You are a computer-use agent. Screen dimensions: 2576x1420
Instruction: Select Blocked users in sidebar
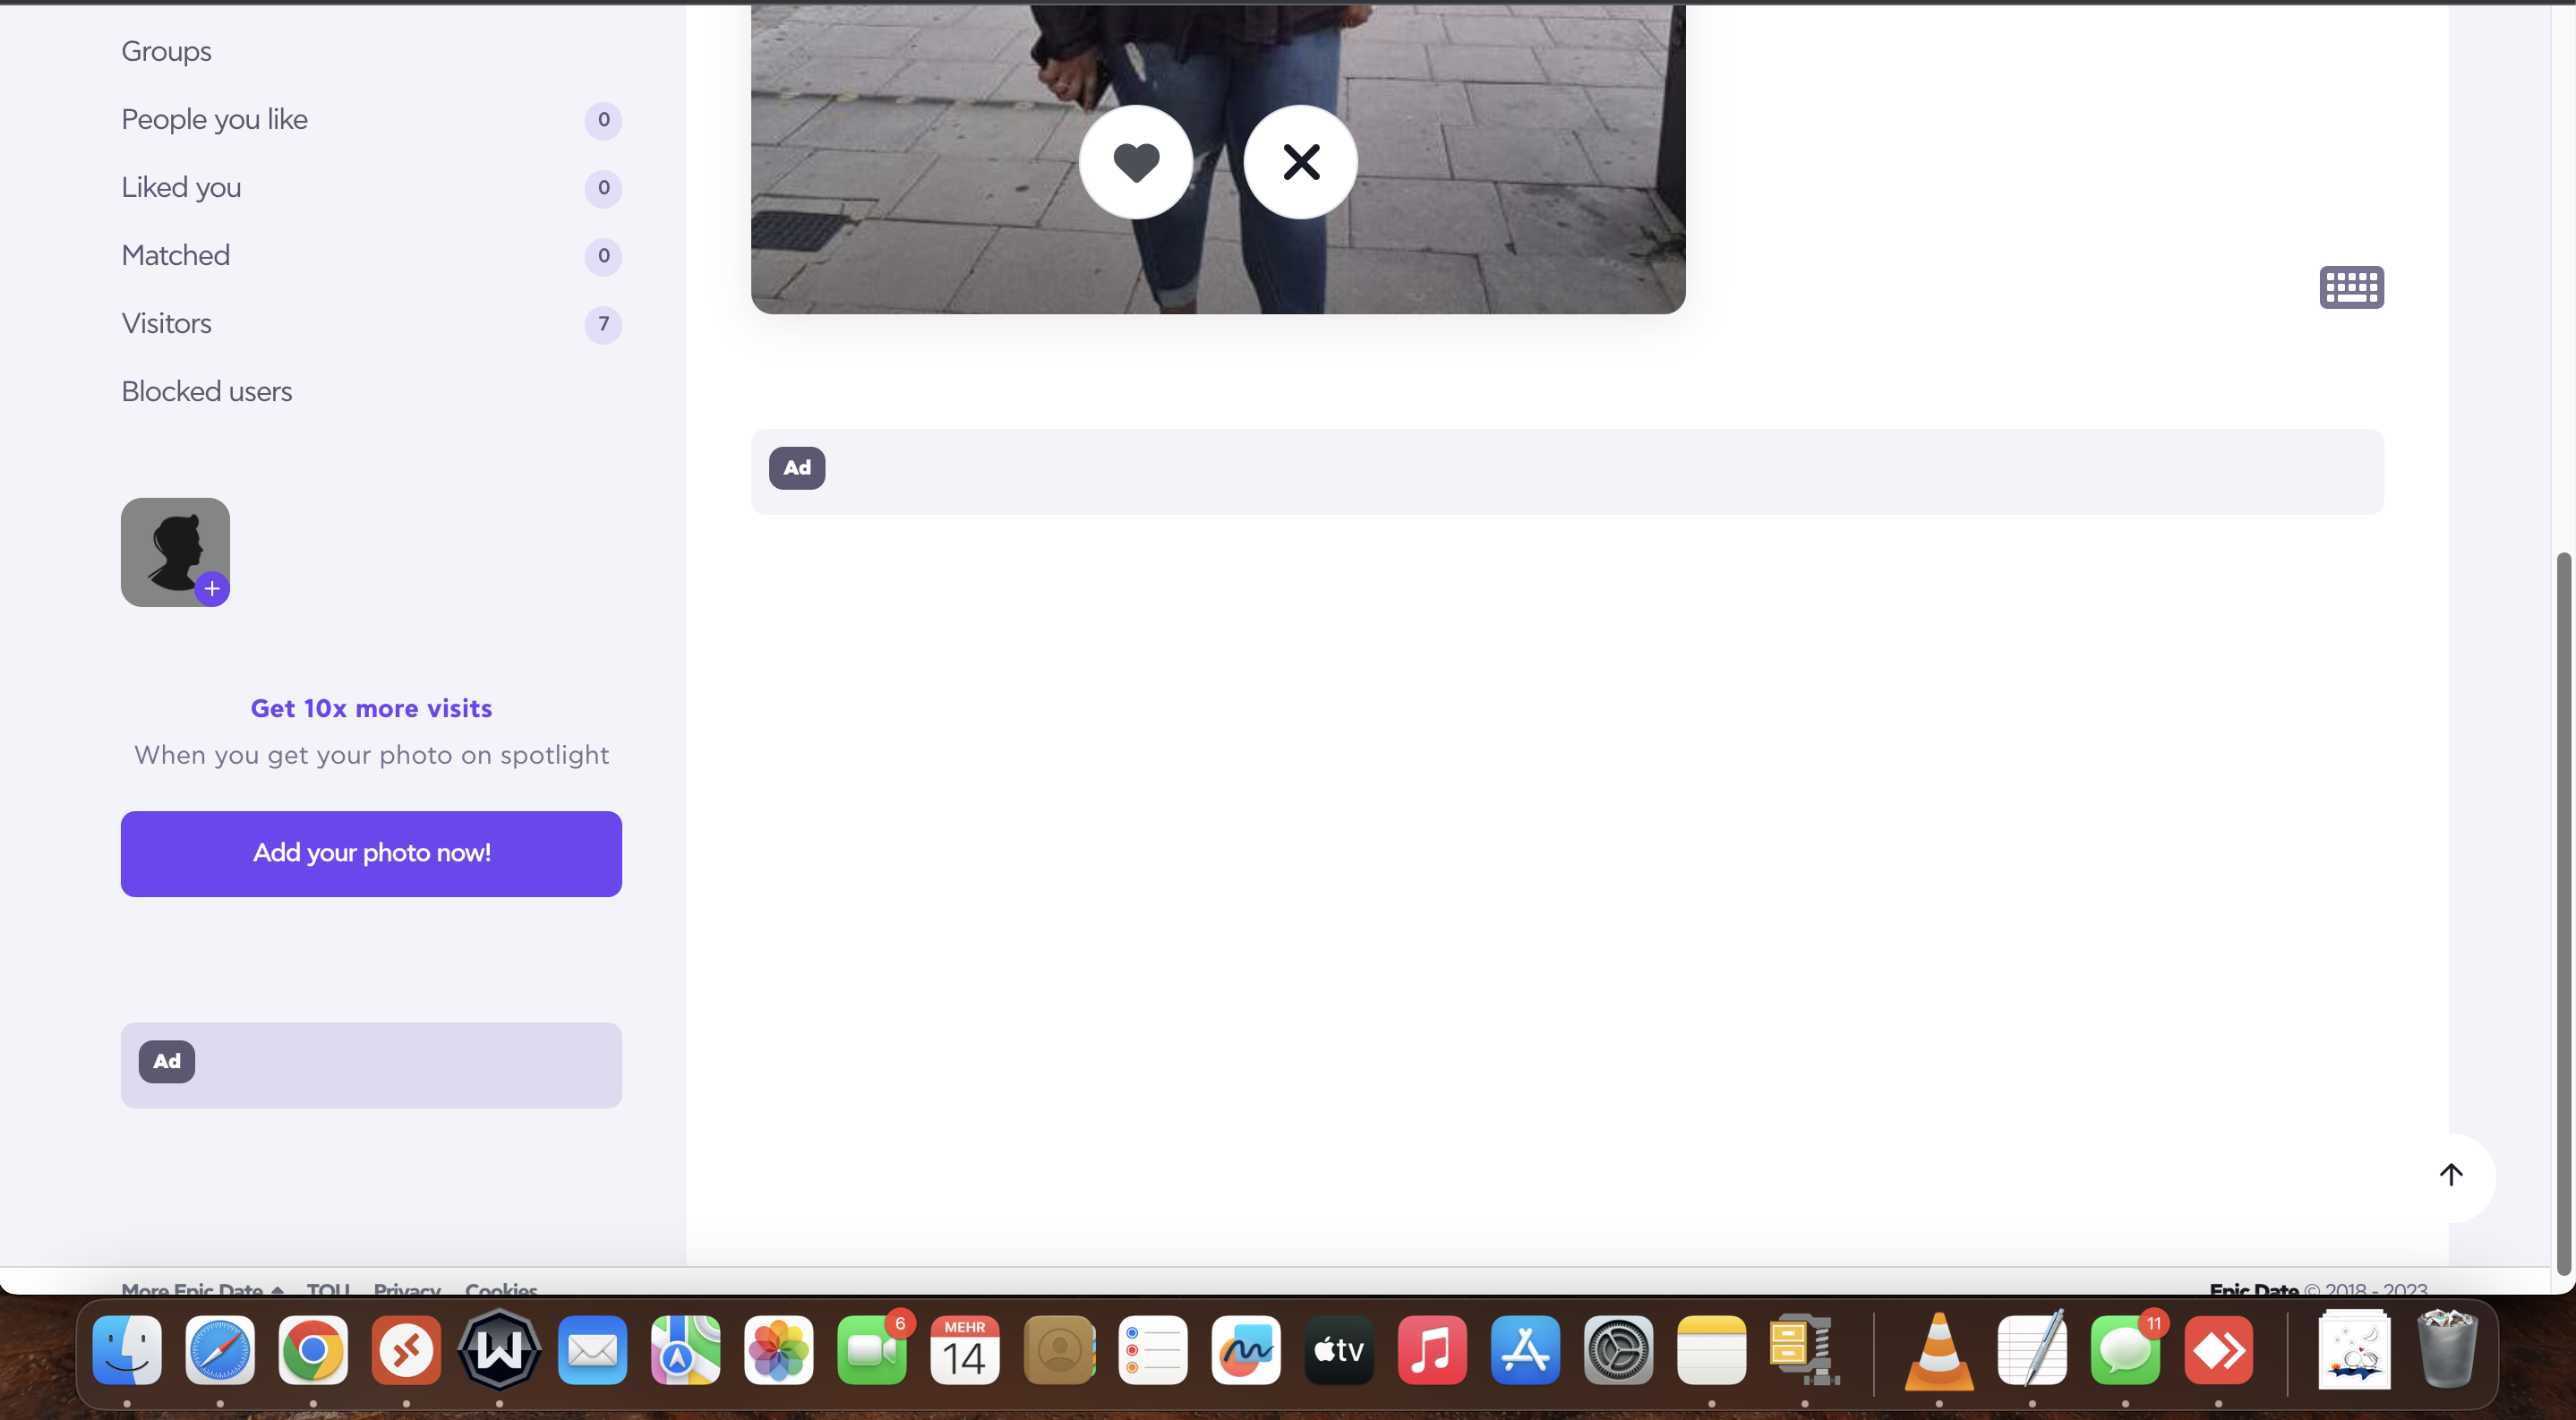[207, 392]
